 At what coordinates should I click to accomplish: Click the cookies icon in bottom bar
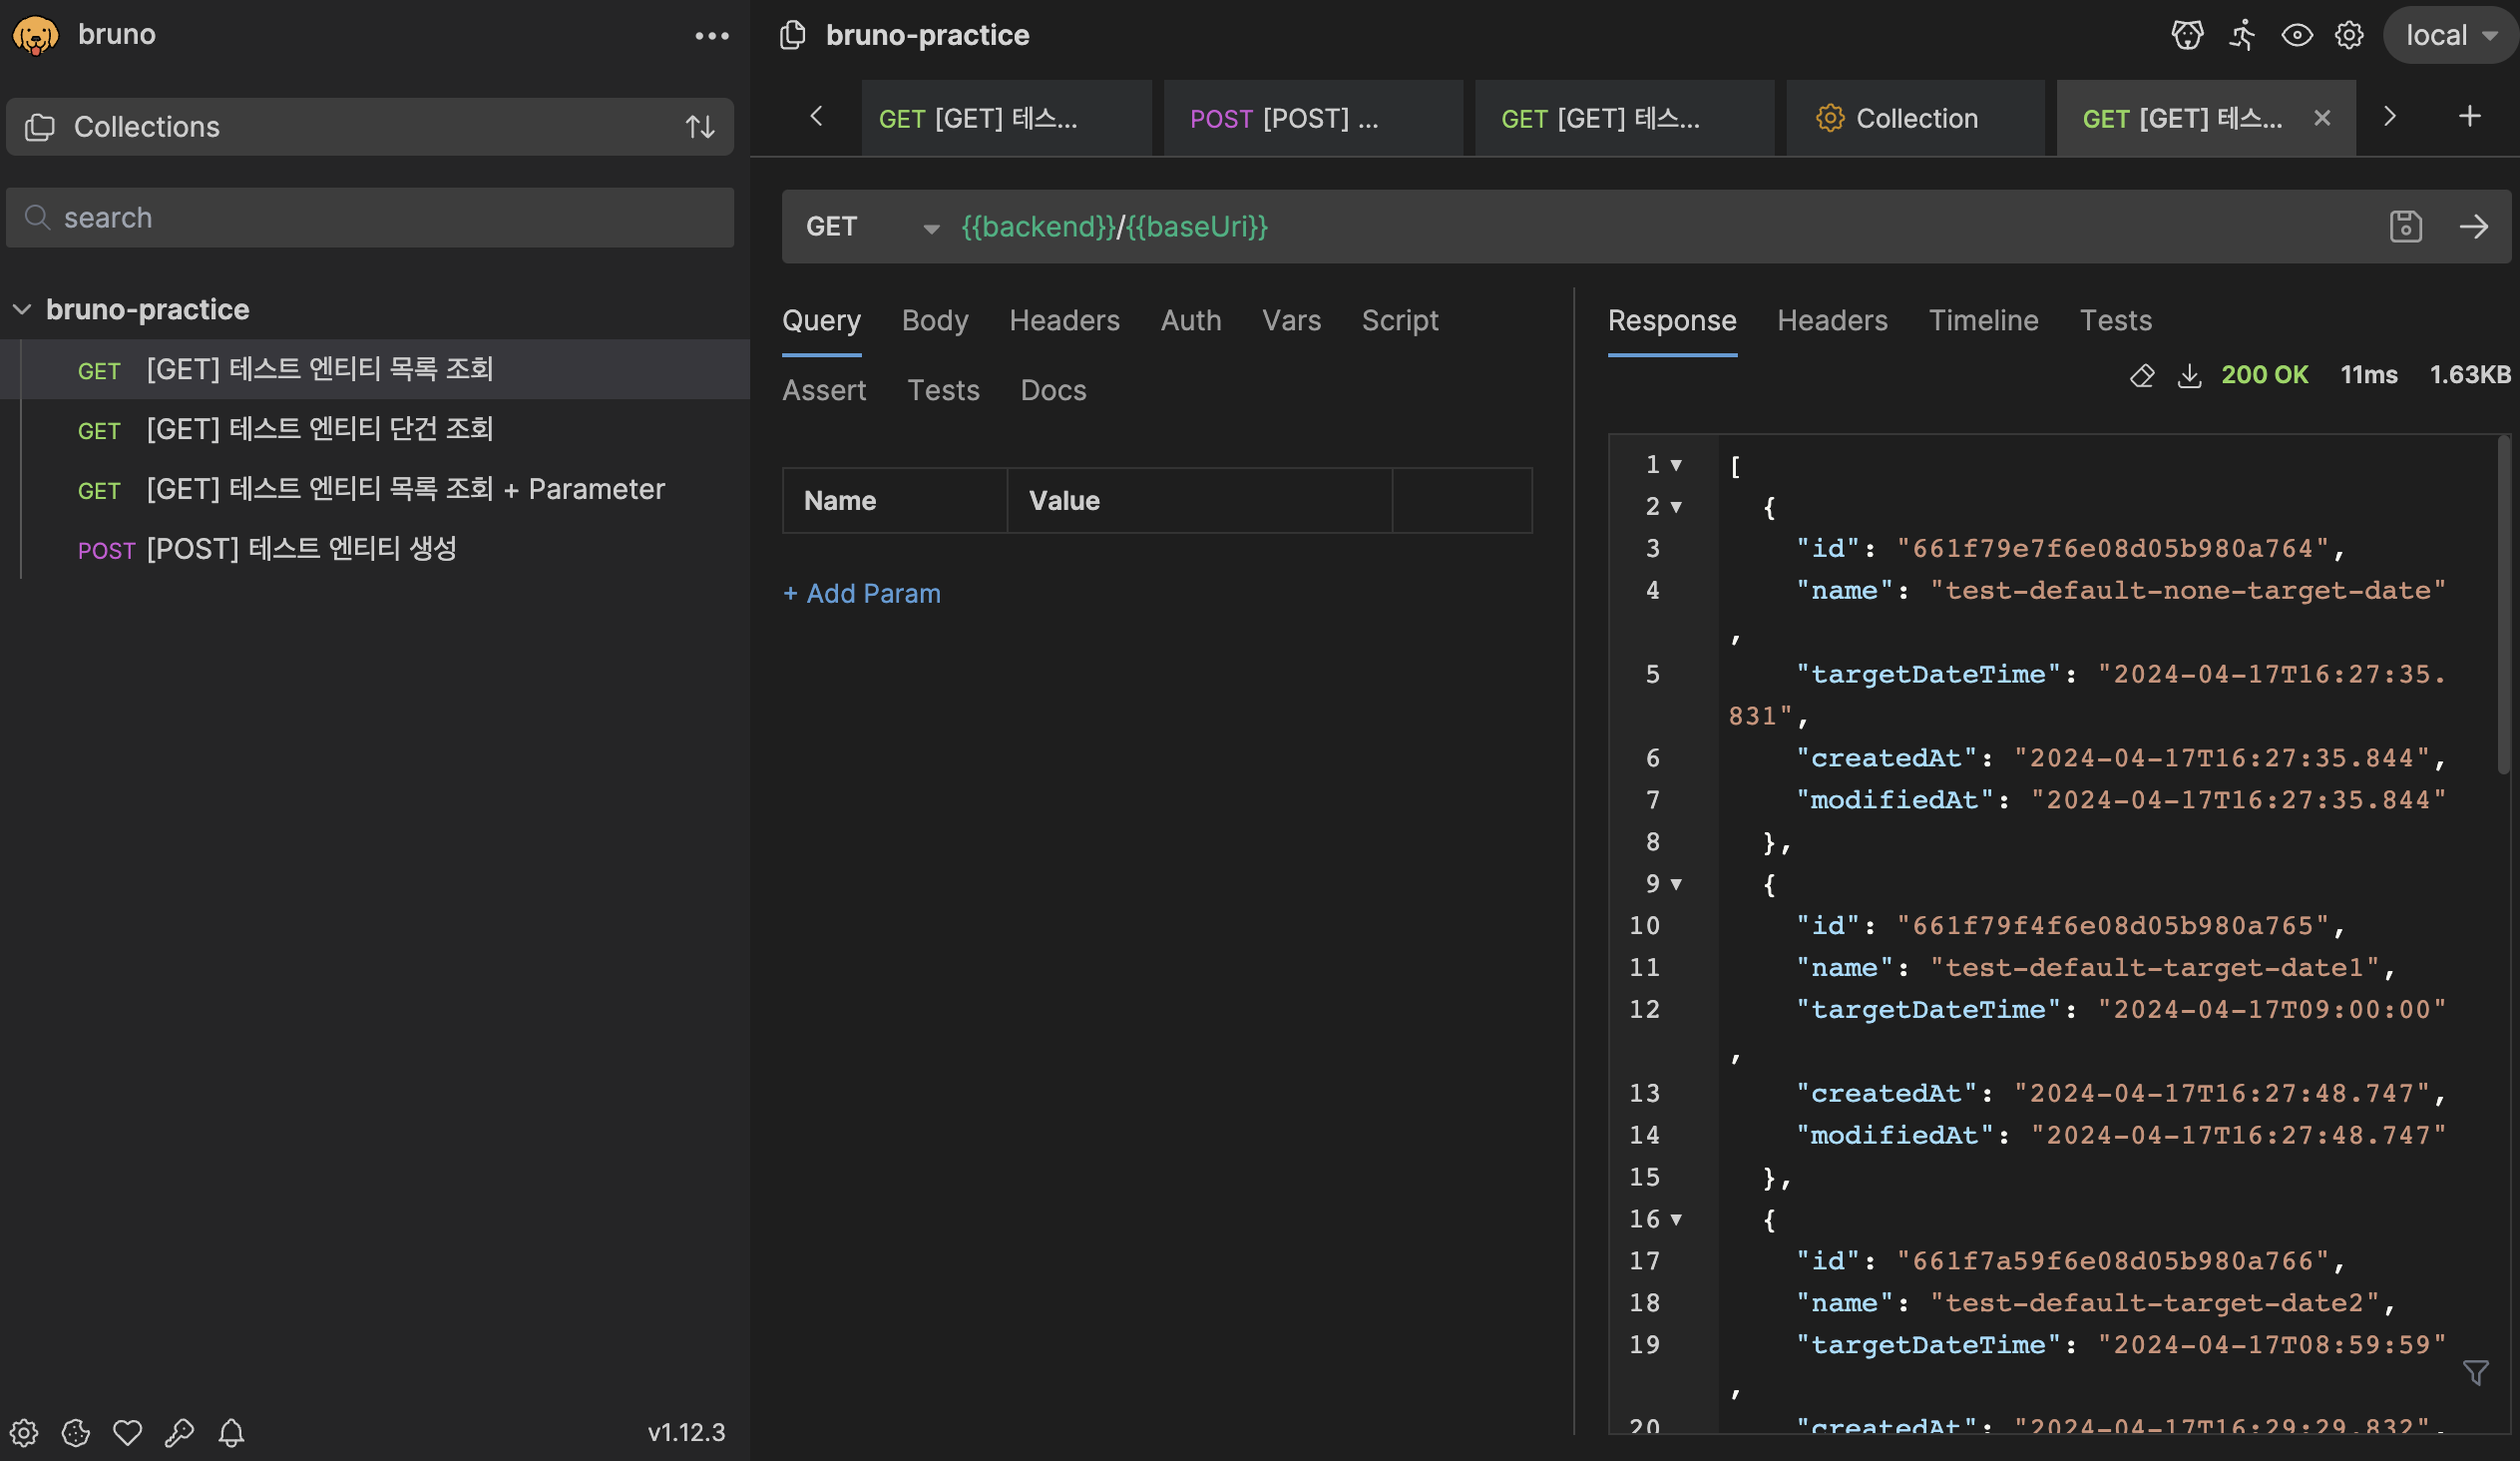tap(76, 1433)
